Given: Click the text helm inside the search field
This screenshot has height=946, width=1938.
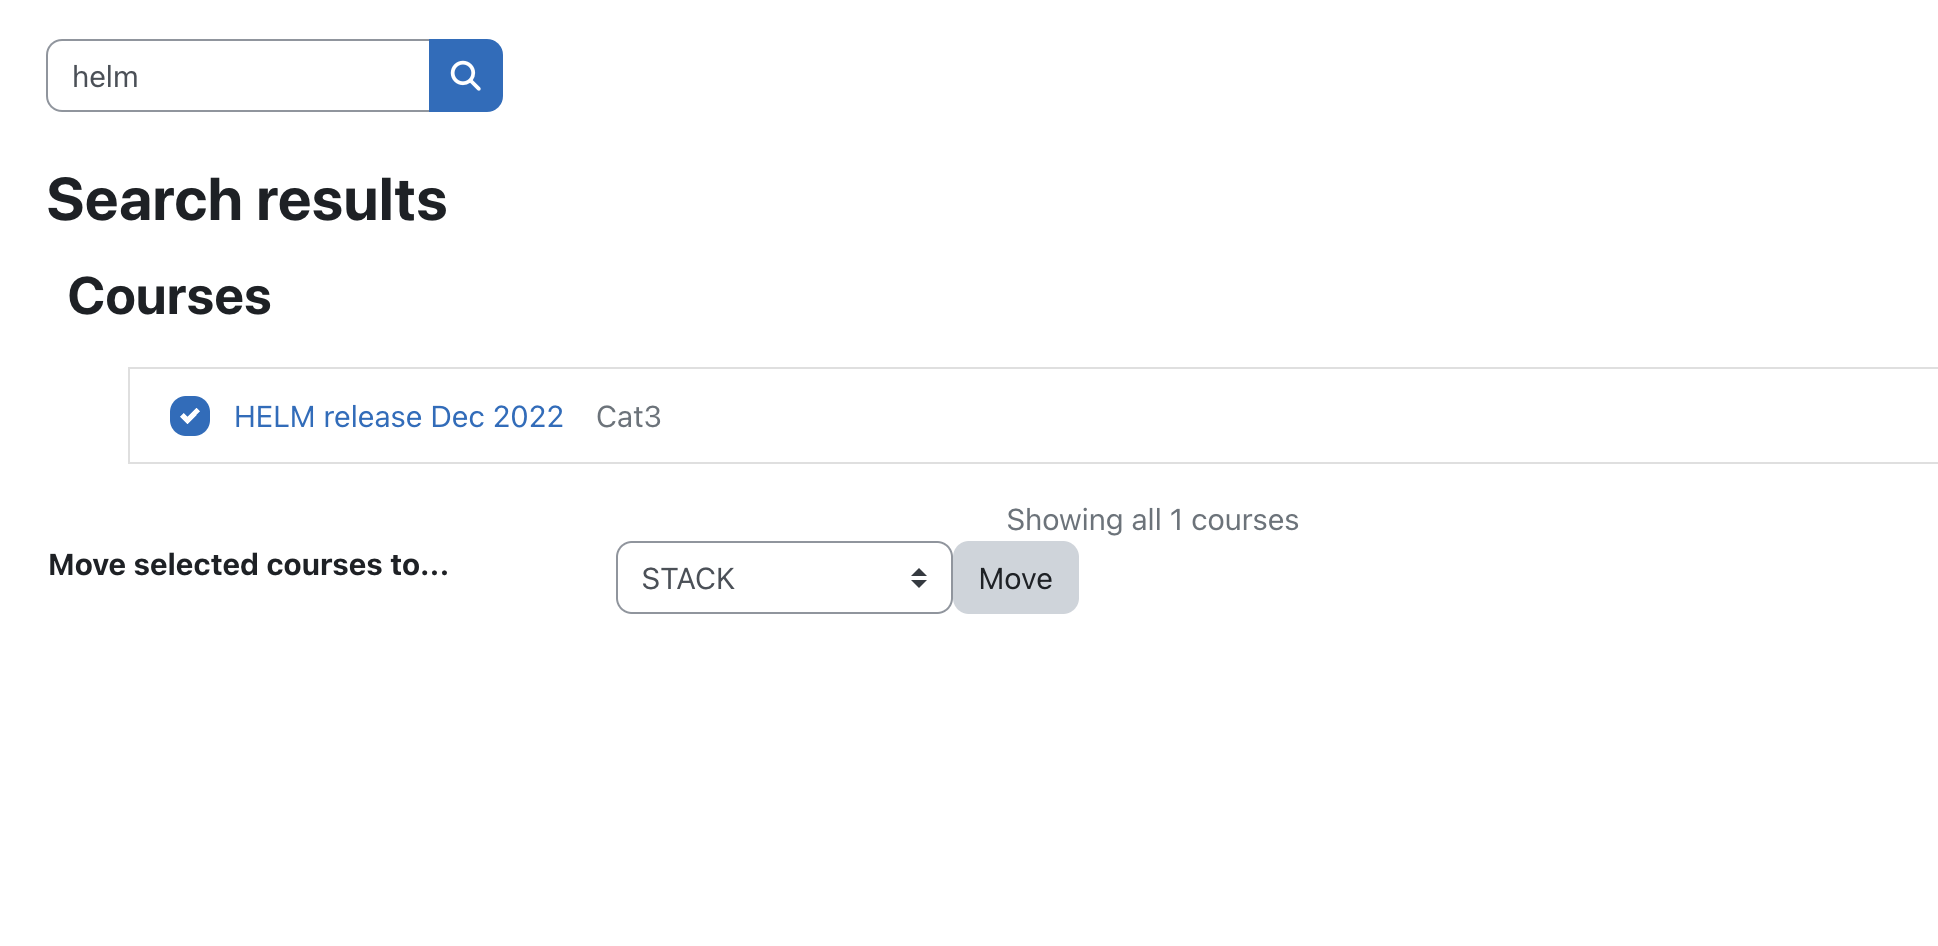Looking at the screenshot, I should pos(105,77).
